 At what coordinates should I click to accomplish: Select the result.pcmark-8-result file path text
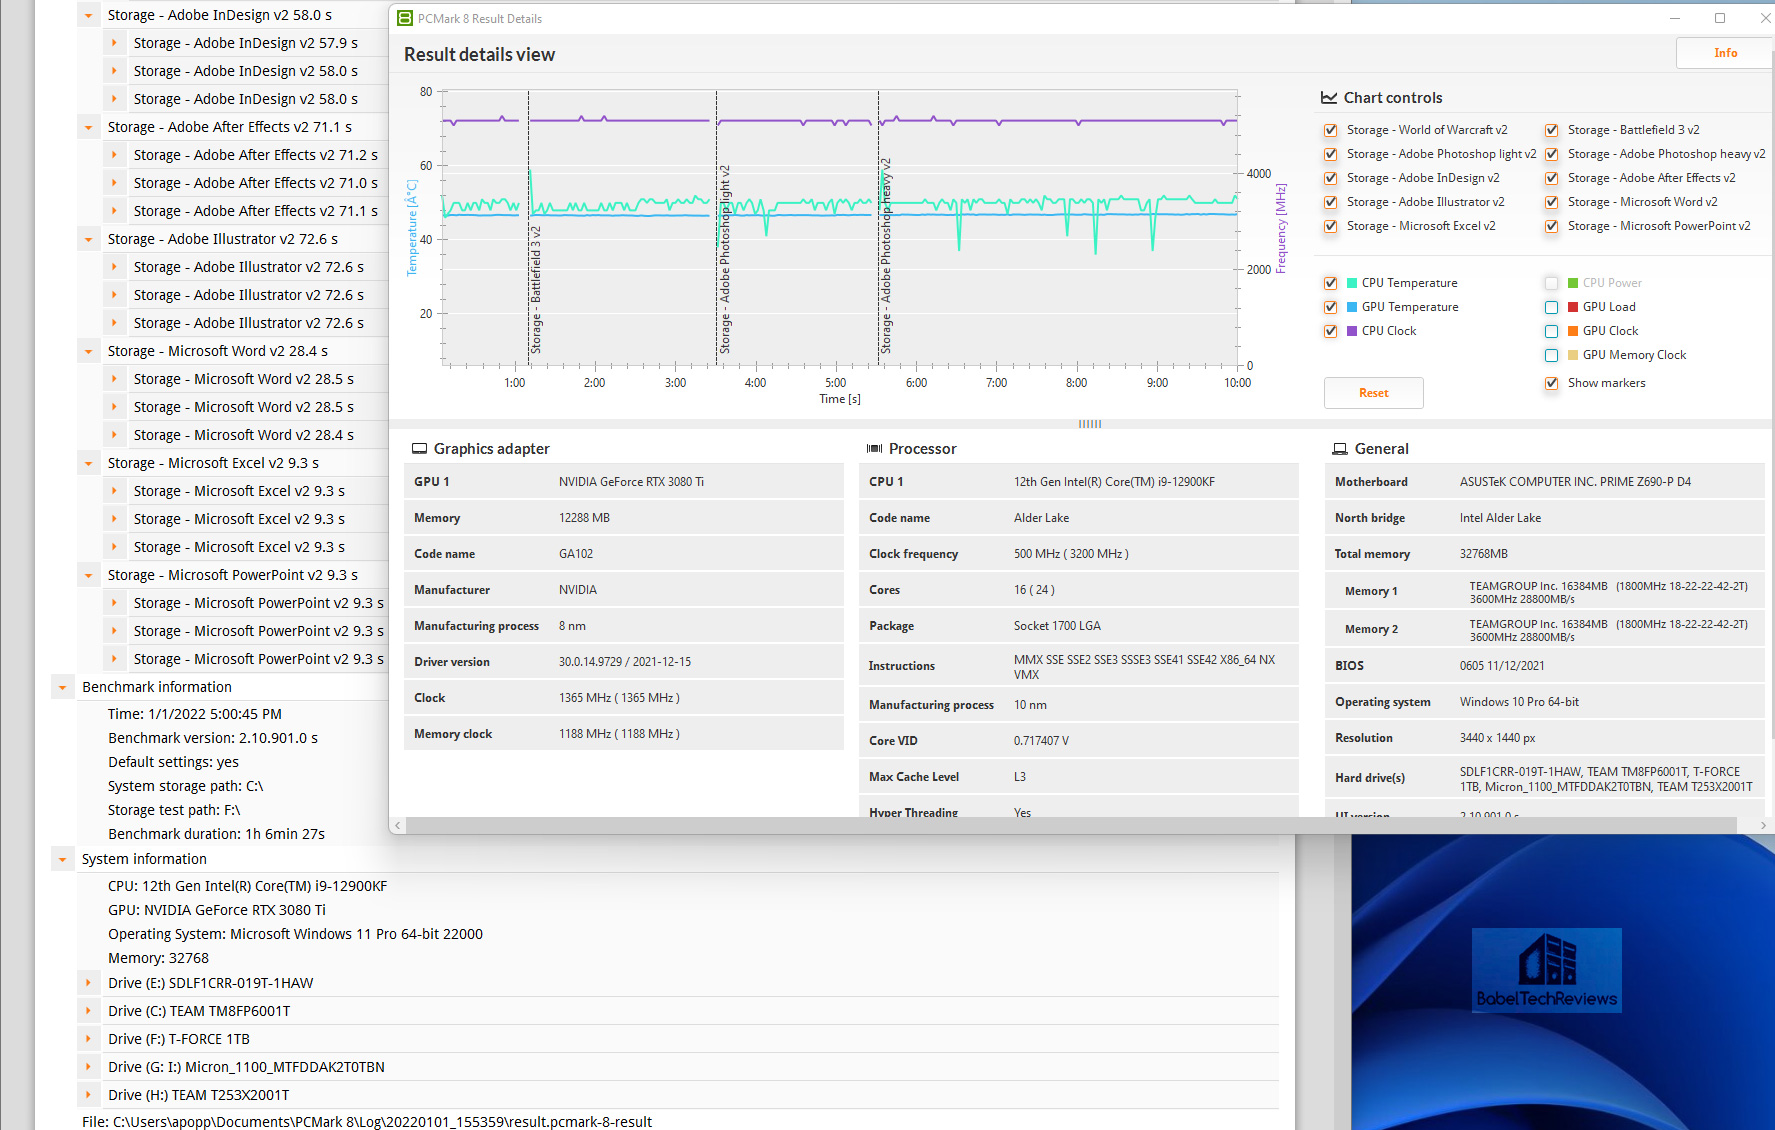[367, 1122]
